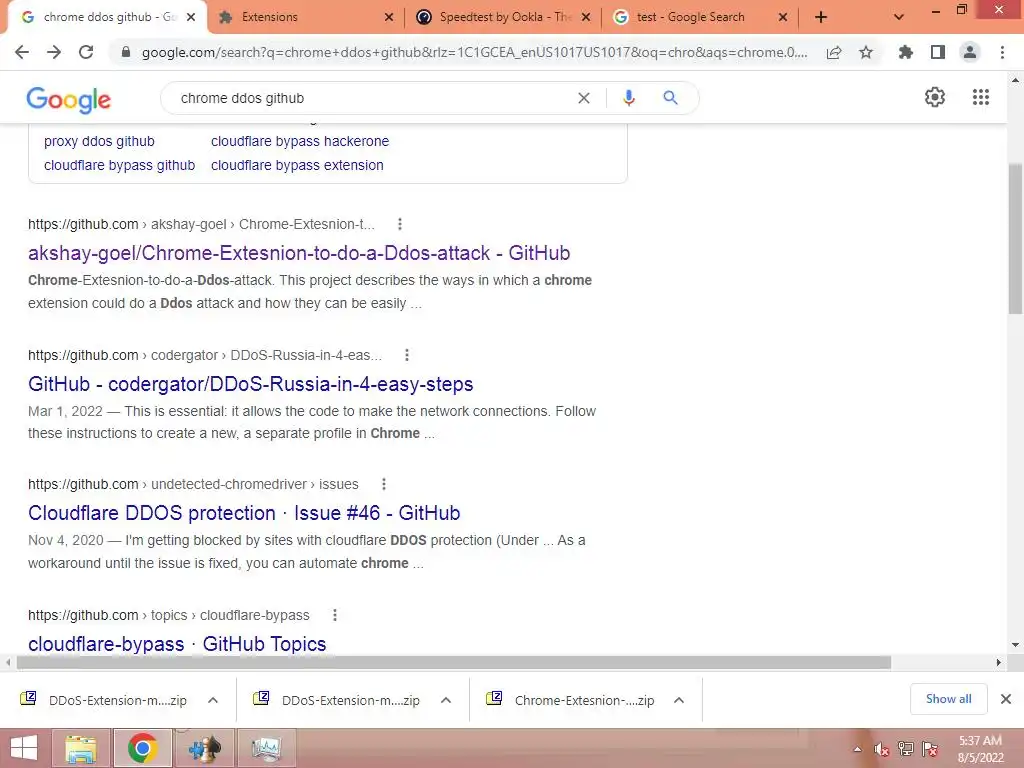Open akshay-goel Chrome-Extesnion Ddos attack result
Viewport: 1024px width, 768px height.
(299, 253)
